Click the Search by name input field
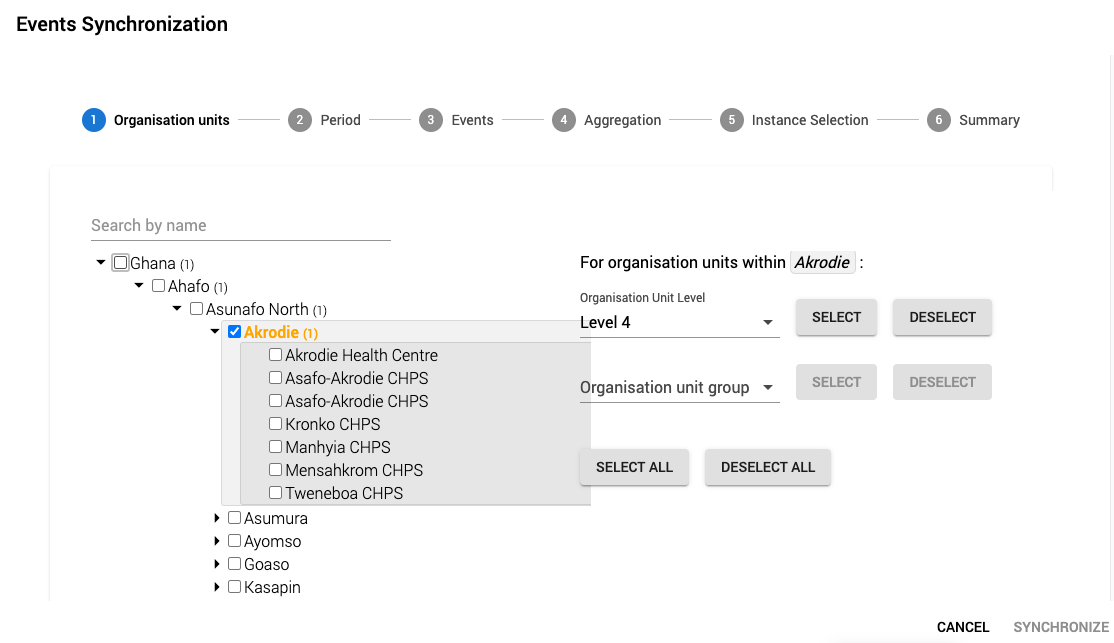Screen dimensions: 1114x643 coord(240,225)
